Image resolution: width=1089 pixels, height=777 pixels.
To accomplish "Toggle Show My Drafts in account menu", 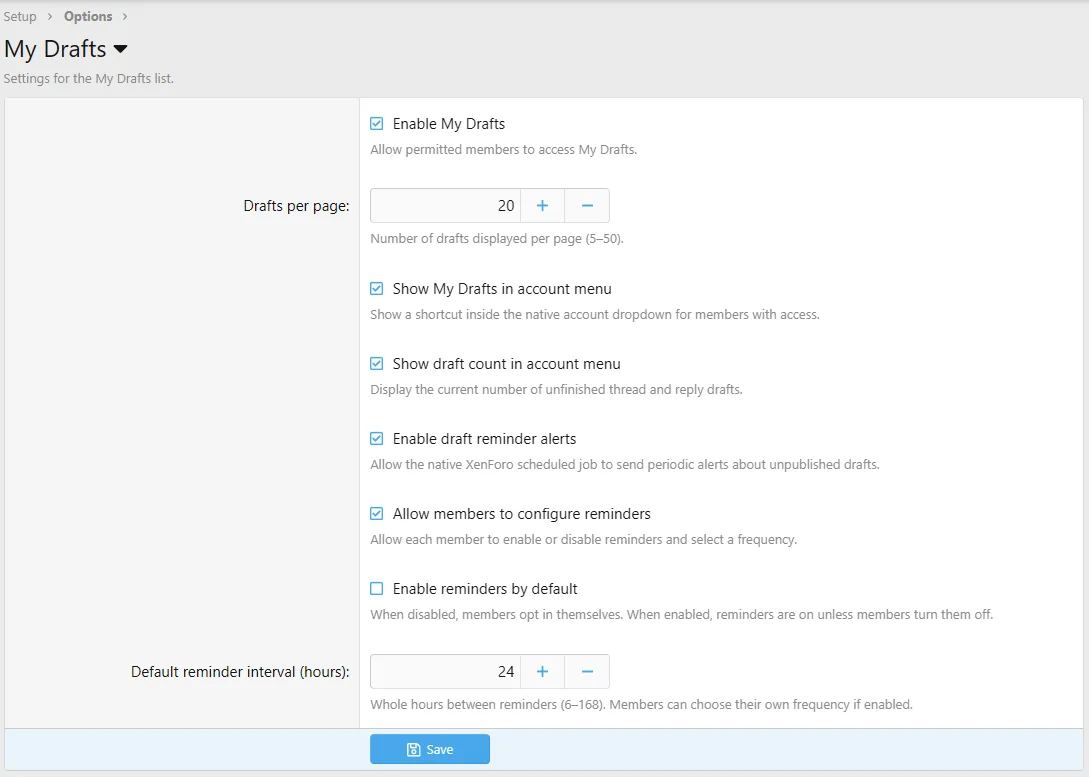I will point(376,289).
